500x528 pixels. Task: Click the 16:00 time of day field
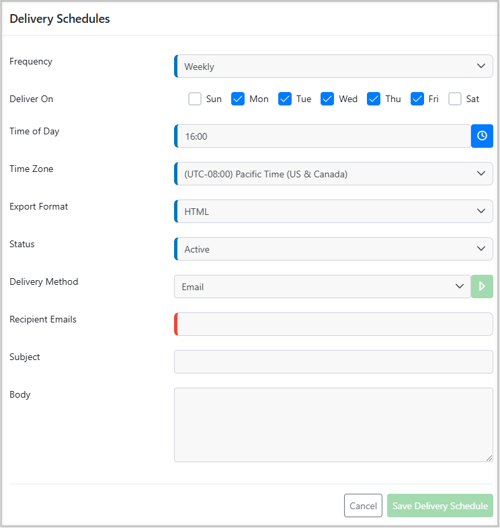tap(323, 136)
